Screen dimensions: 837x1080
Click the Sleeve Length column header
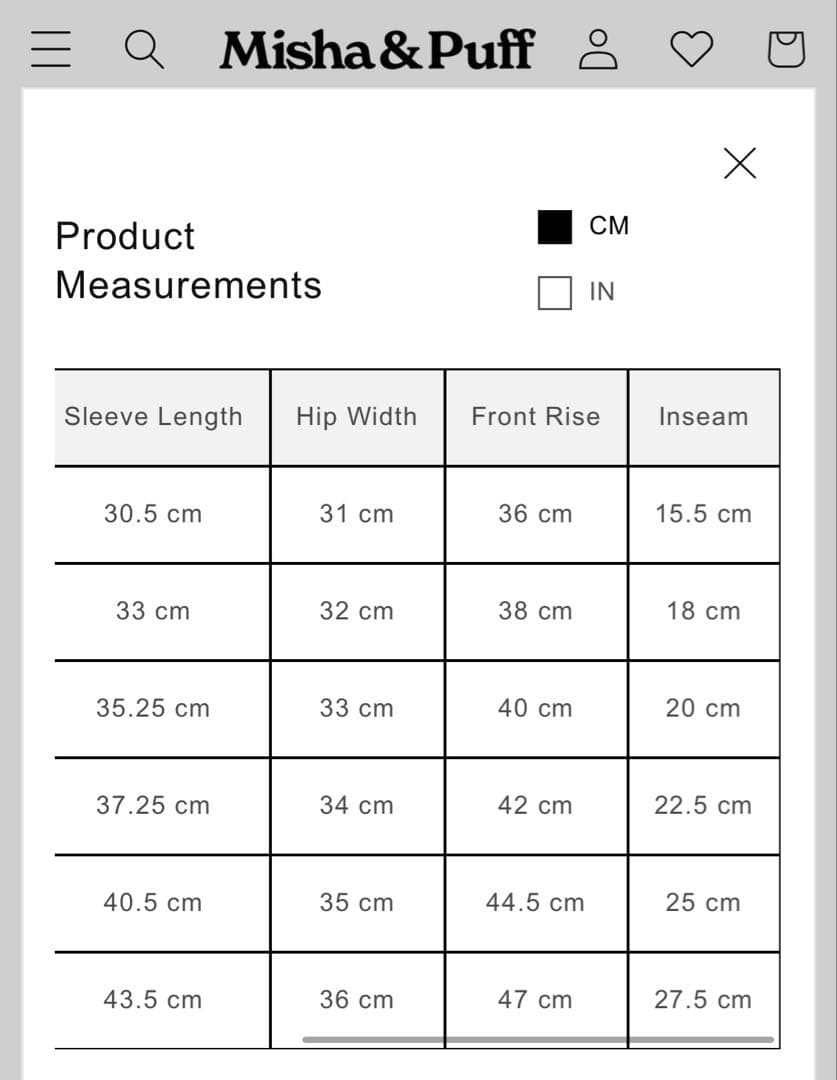(153, 417)
